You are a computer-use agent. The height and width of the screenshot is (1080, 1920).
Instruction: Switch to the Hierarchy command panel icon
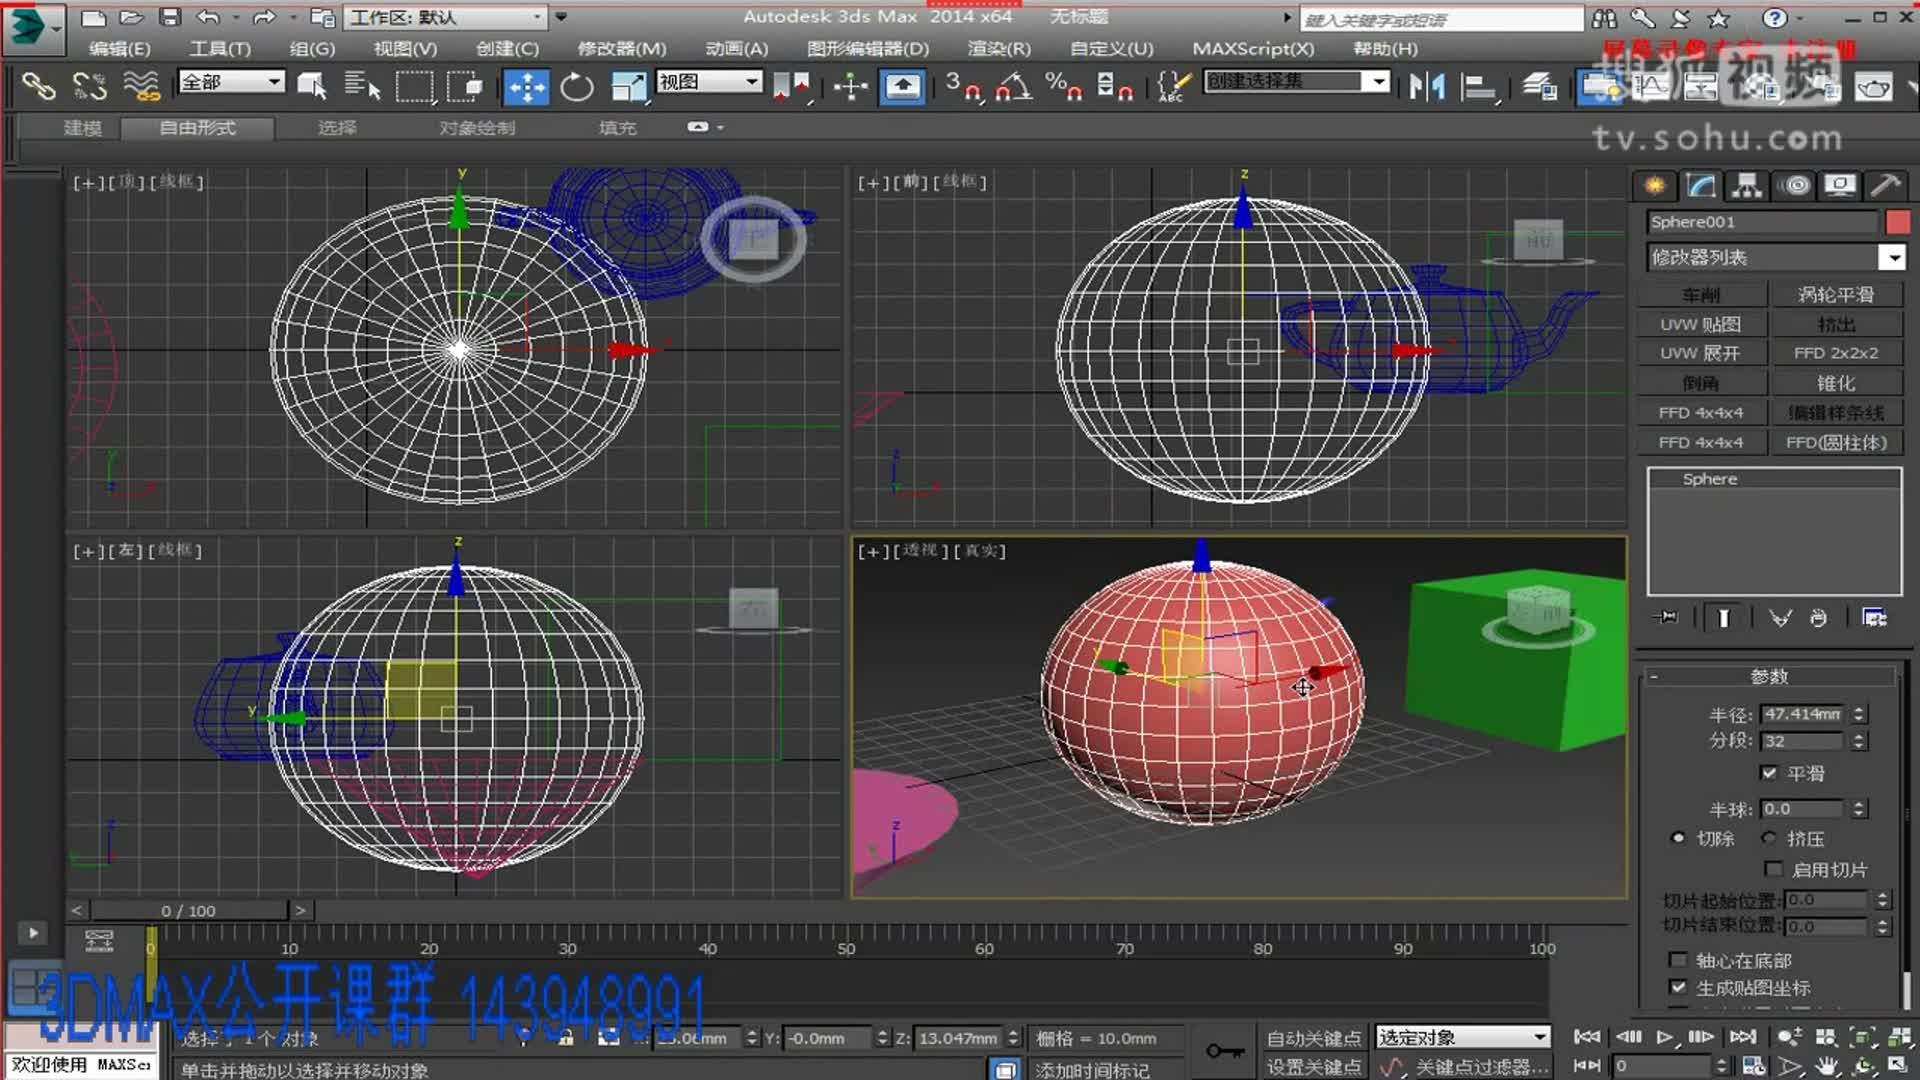click(1748, 185)
